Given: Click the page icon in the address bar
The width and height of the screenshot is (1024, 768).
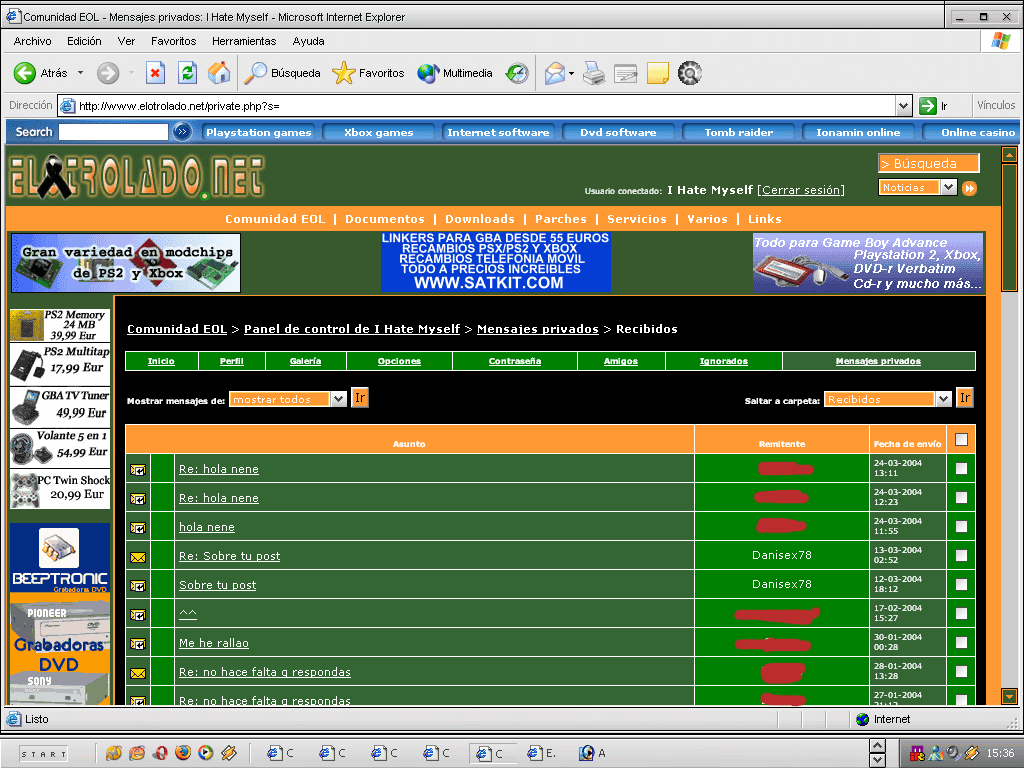Looking at the screenshot, I should pyautogui.click(x=67, y=106).
